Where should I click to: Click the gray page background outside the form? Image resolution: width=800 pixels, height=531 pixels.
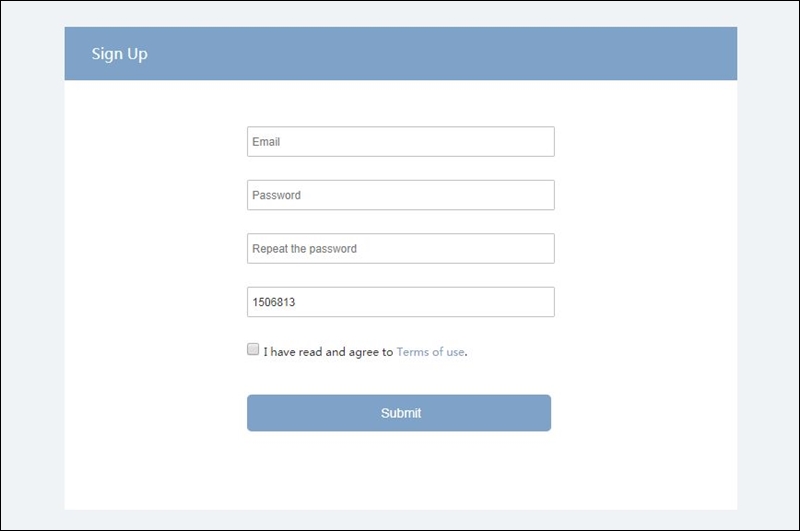click(x=32, y=265)
